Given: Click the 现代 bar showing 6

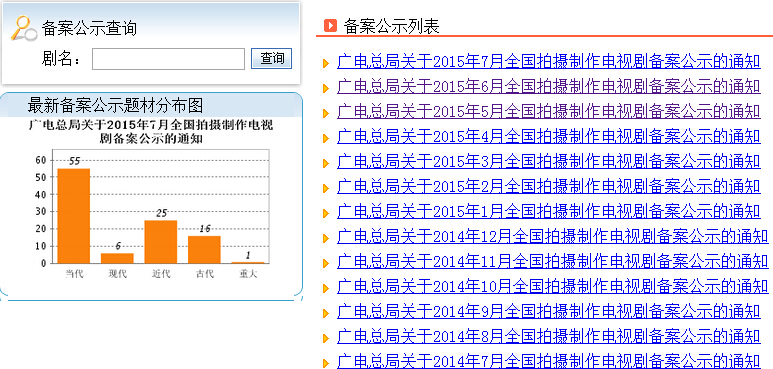Looking at the screenshot, I should (x=117, y=258).
